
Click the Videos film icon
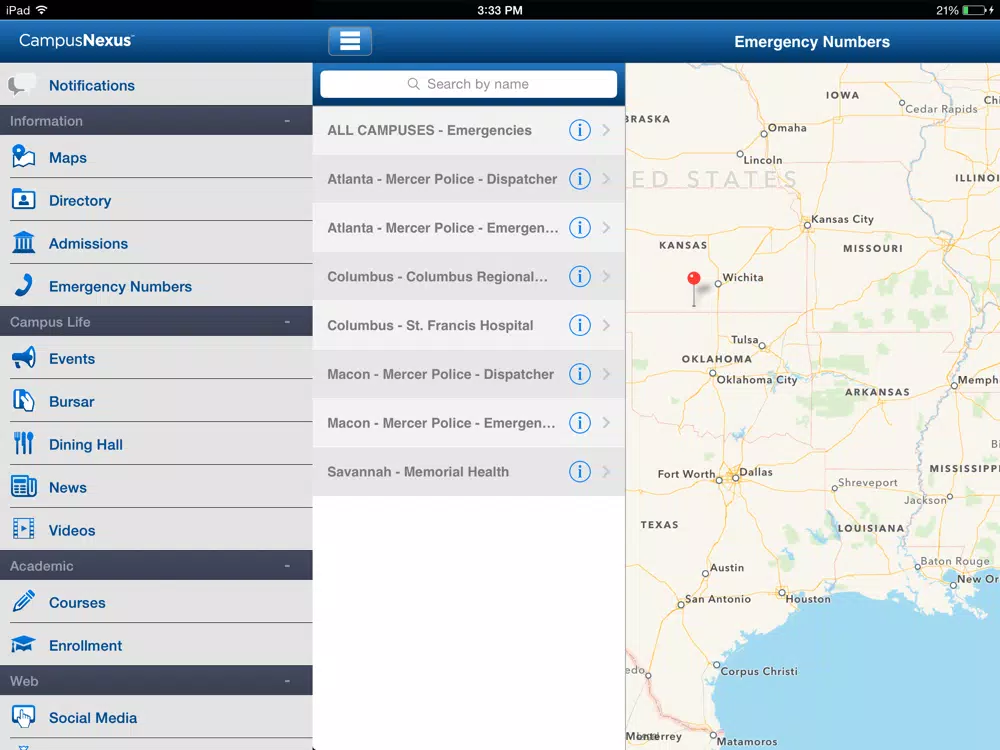(x=24, y=529)
